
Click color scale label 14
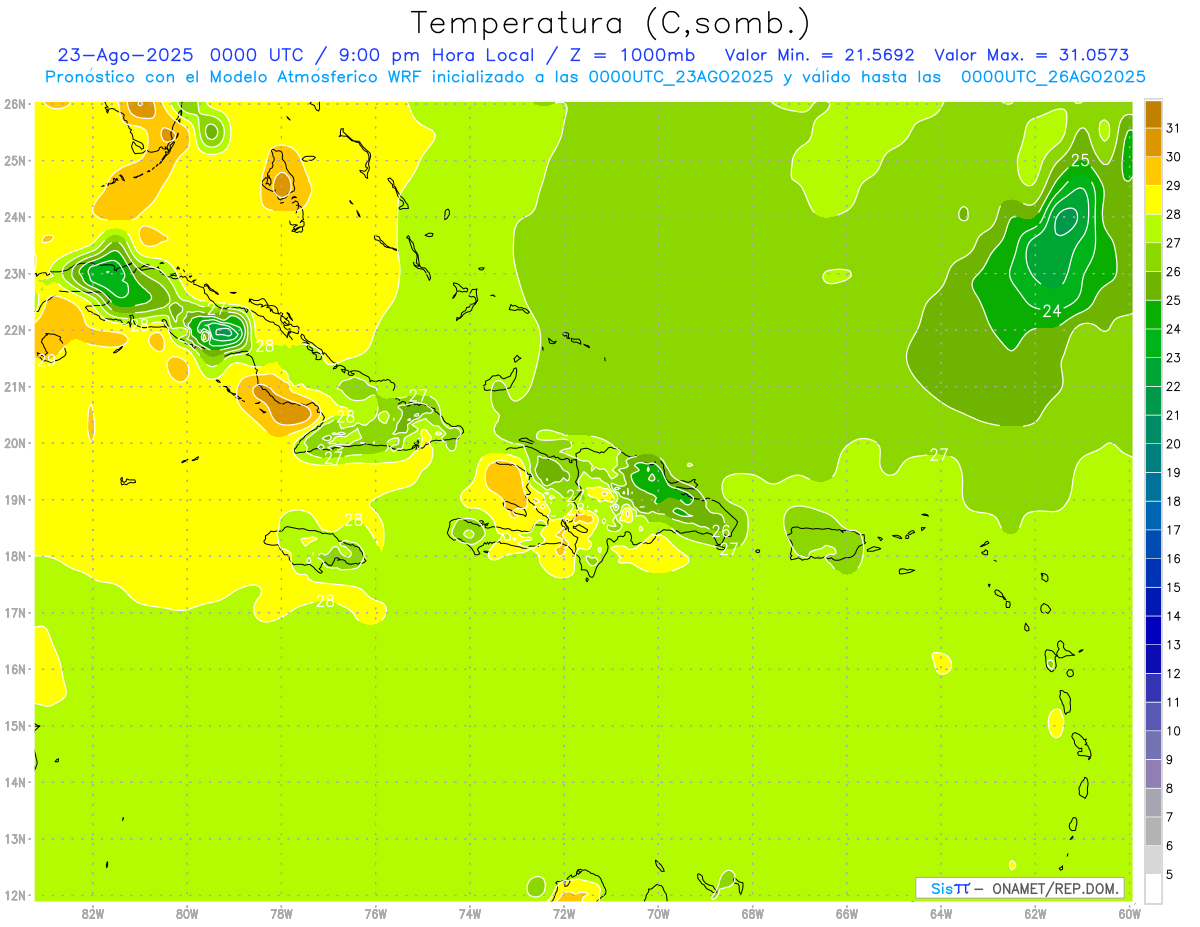pyautogui.click(x=1173, y=615)
